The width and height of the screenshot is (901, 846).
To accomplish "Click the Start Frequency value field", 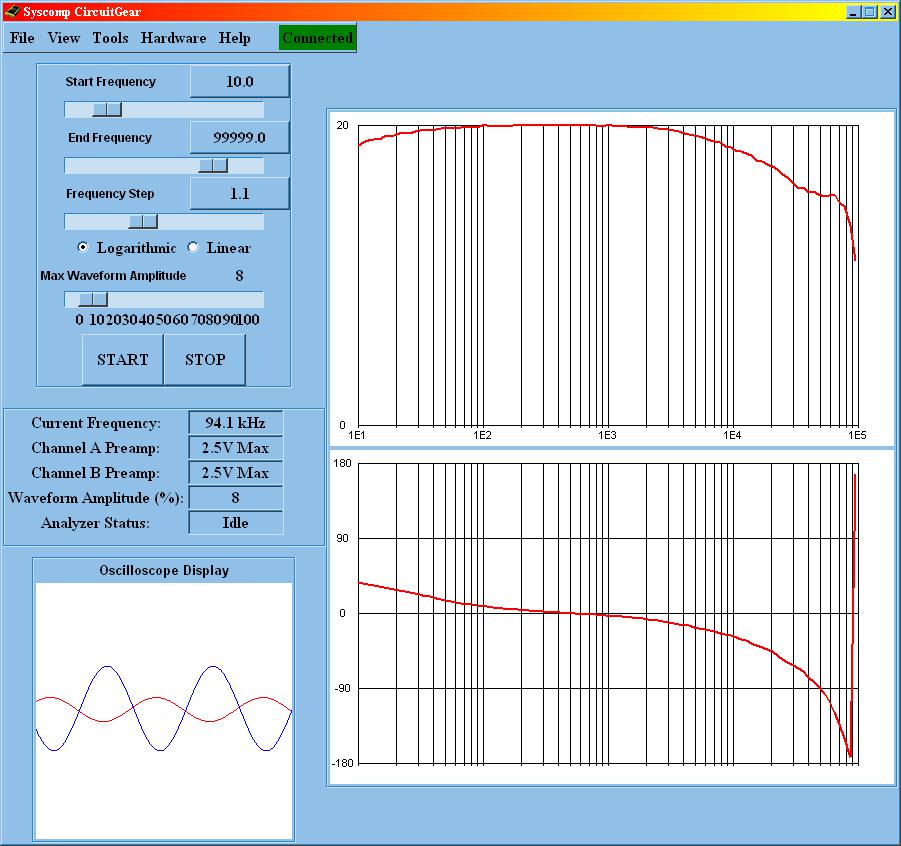I will click(x=240, y=82).
